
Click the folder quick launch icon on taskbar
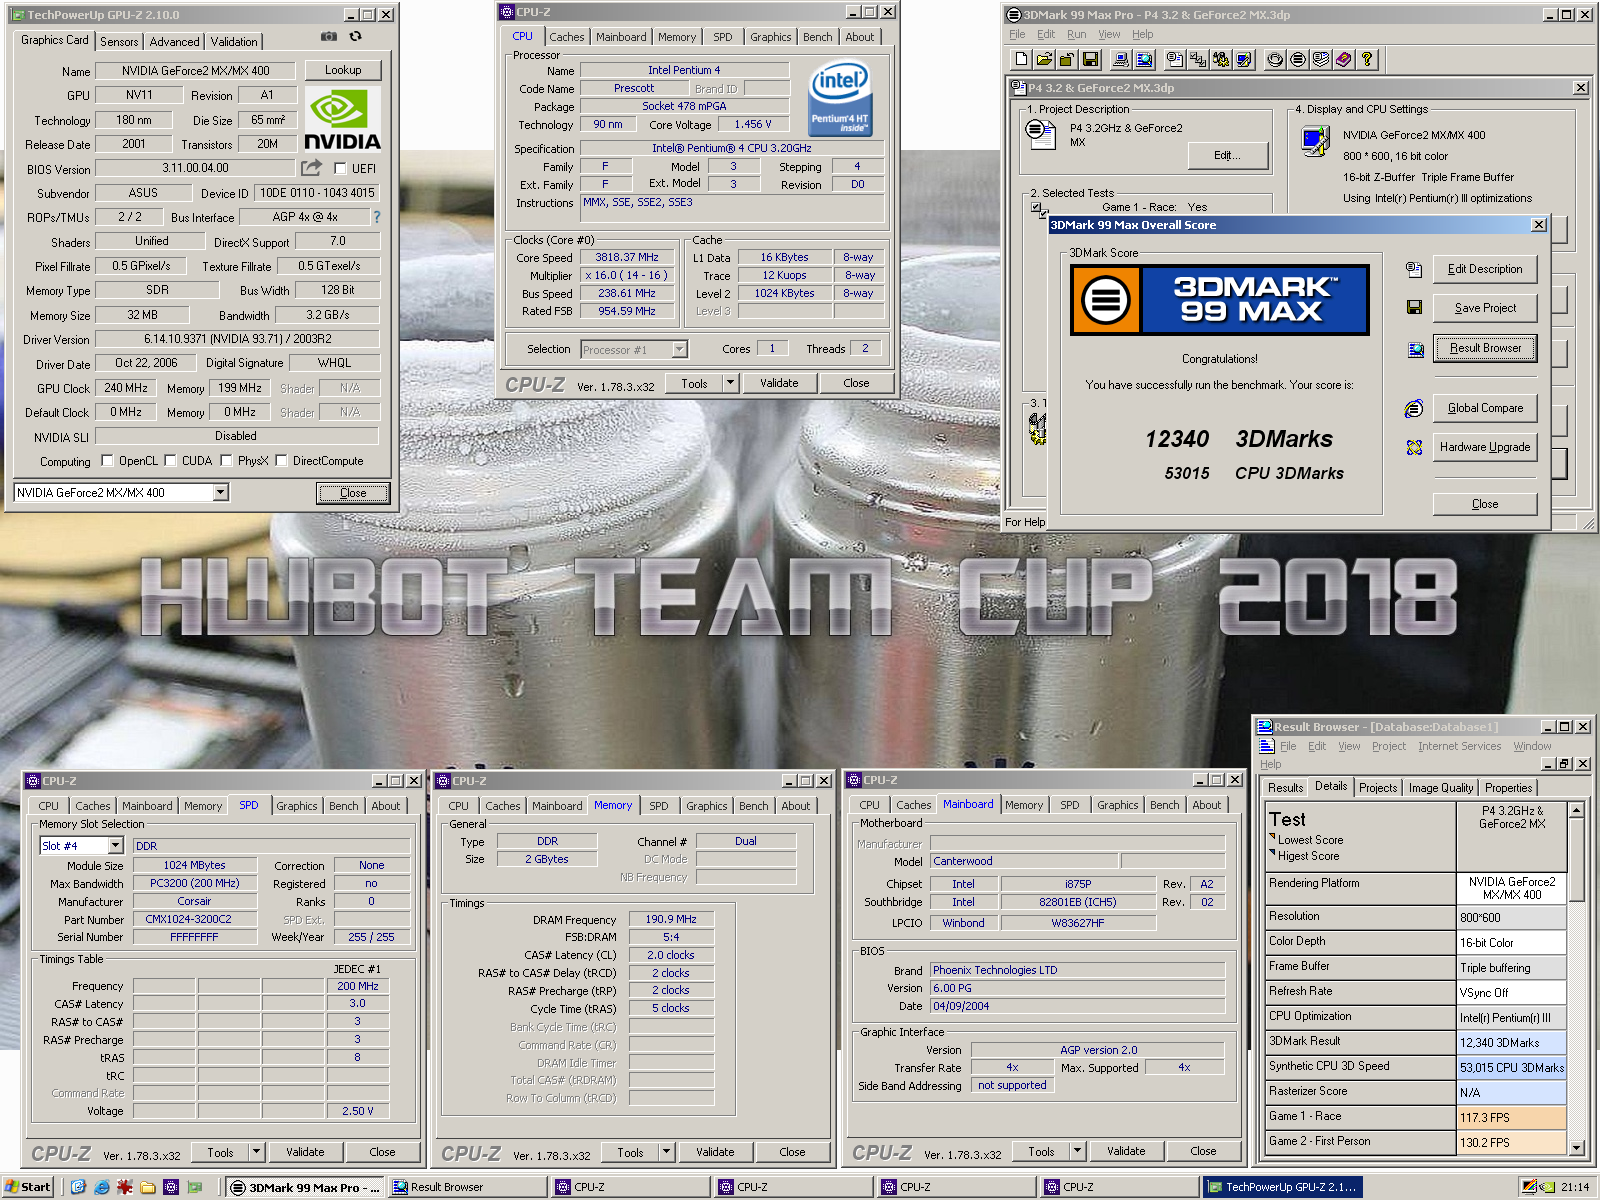(x=148, y=1187)
